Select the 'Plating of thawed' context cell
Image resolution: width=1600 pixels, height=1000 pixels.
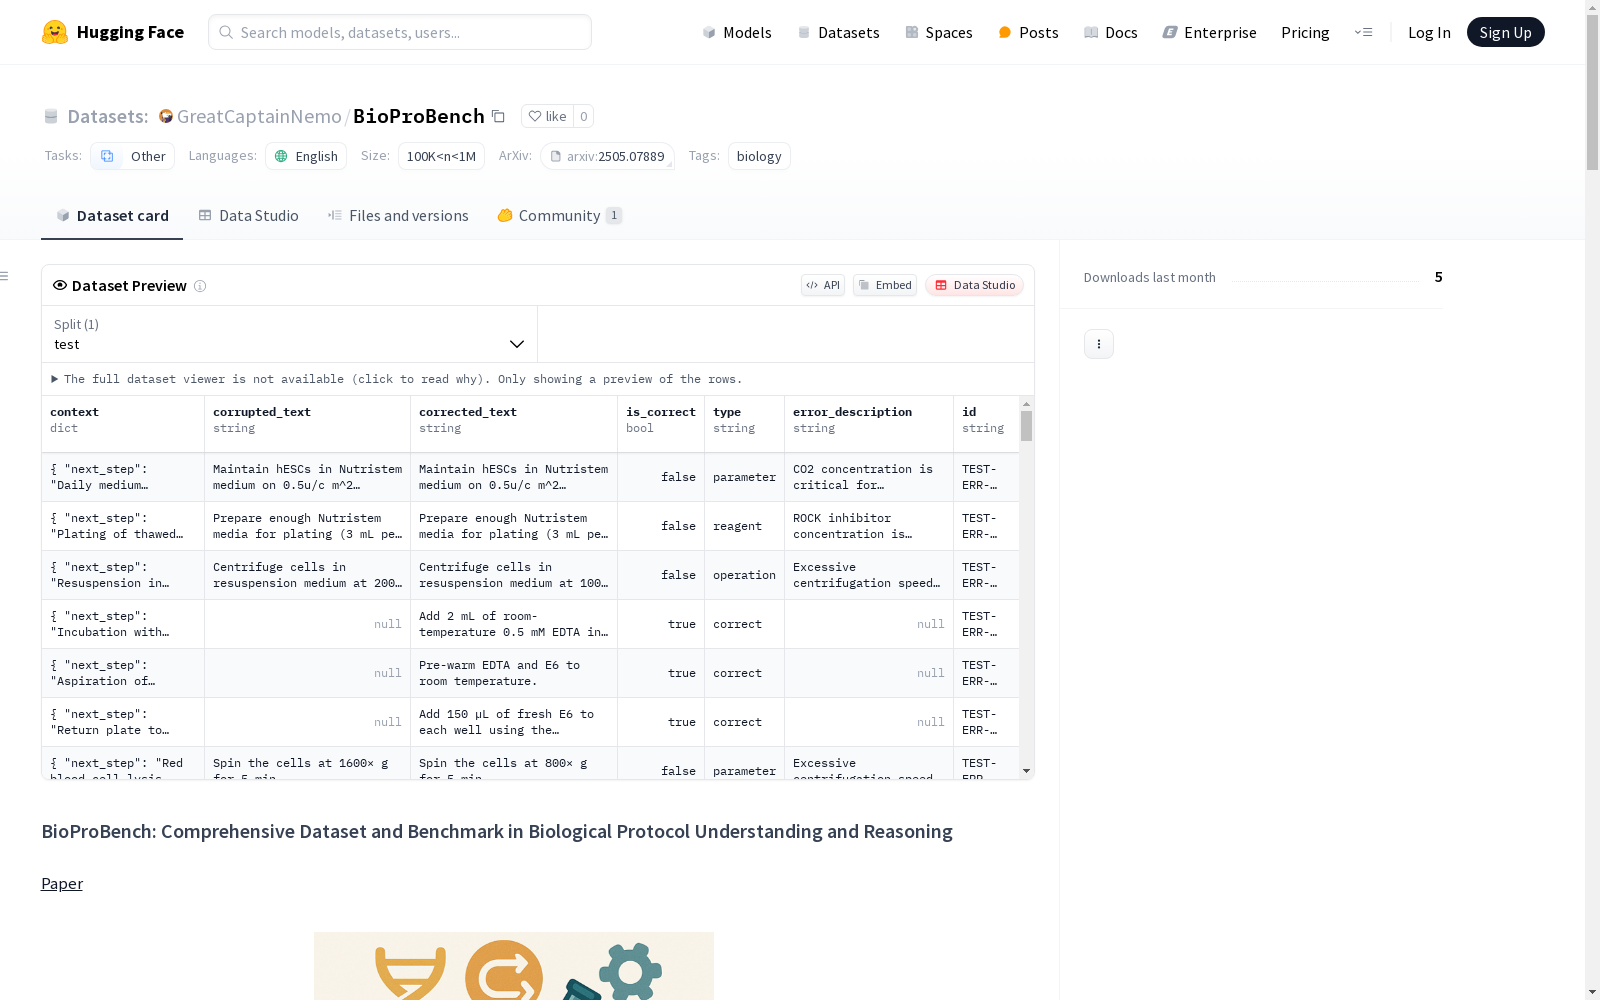[123, 526]
